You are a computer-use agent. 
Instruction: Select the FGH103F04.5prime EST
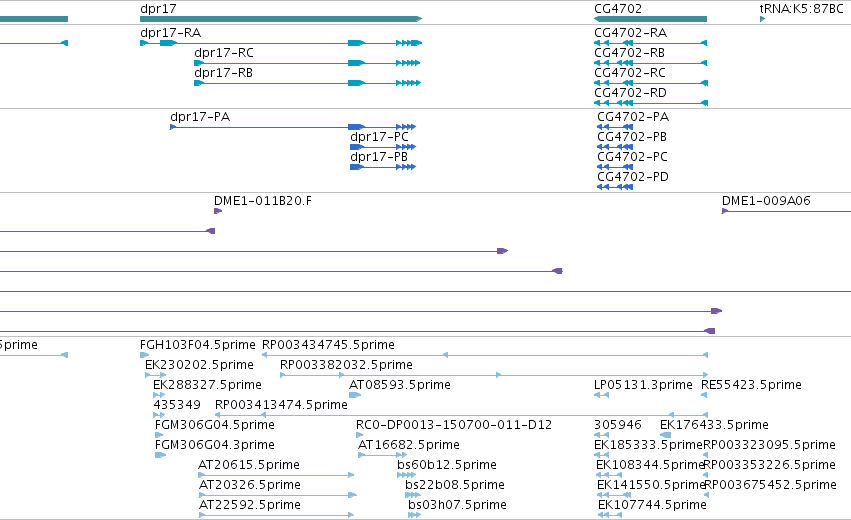144,355
